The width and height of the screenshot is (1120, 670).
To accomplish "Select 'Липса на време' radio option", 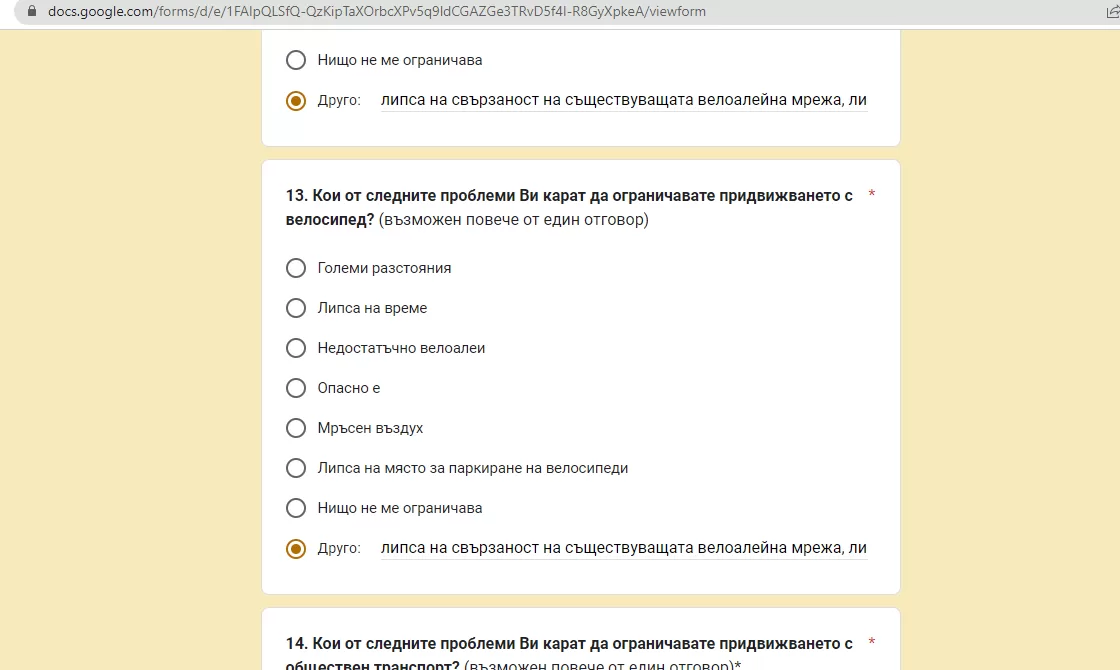I will point(296,308).
